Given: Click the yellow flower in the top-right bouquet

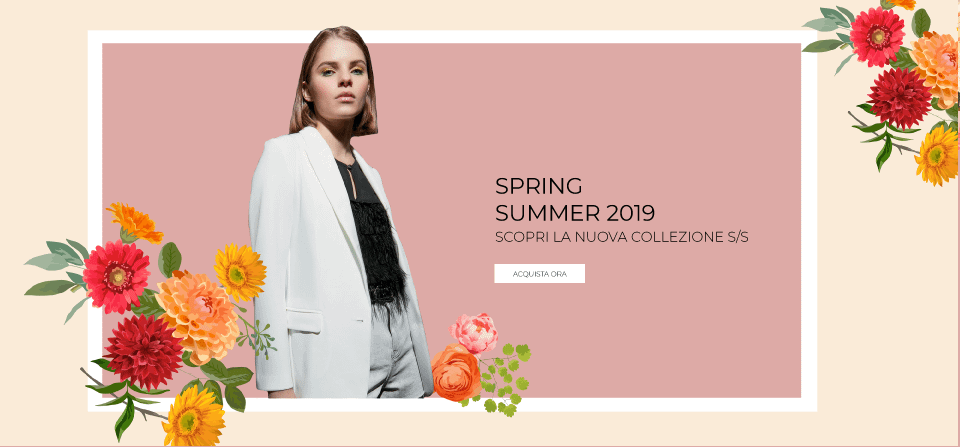Looking at the screenshot, I should click(937, 156).
